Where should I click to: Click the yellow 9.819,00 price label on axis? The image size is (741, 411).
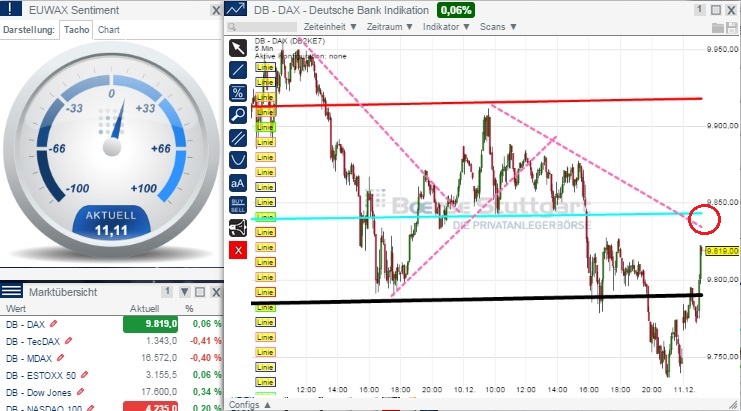click(x=722, y=251)
